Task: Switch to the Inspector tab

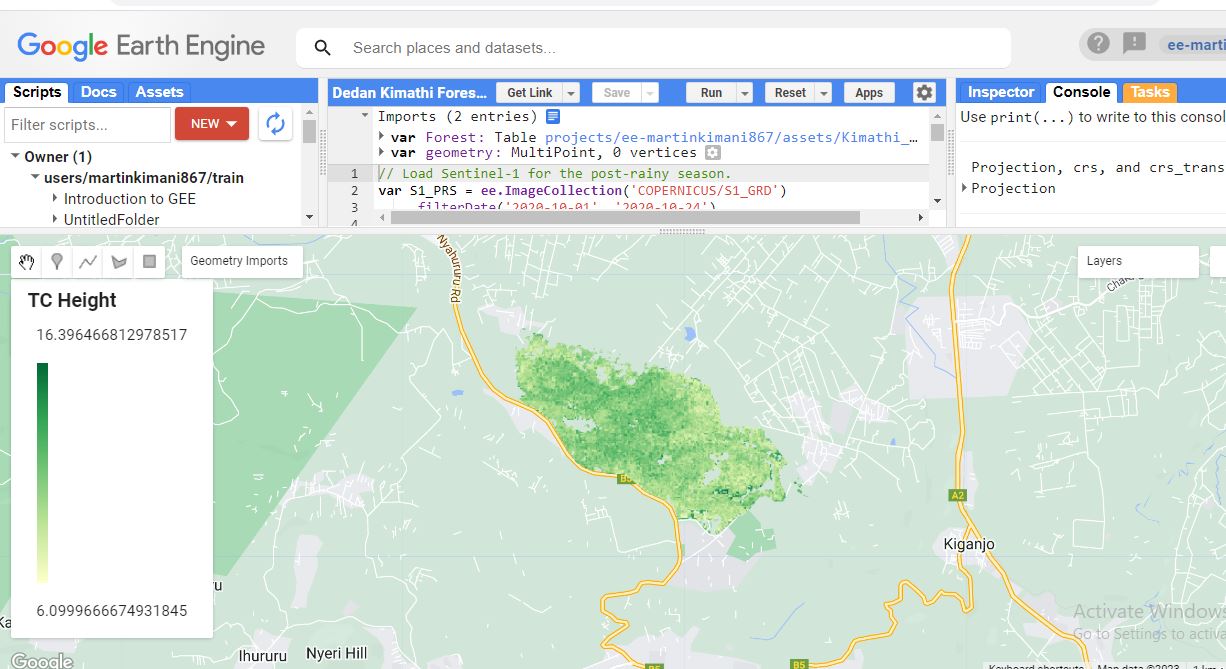Action: point(1000,92)
